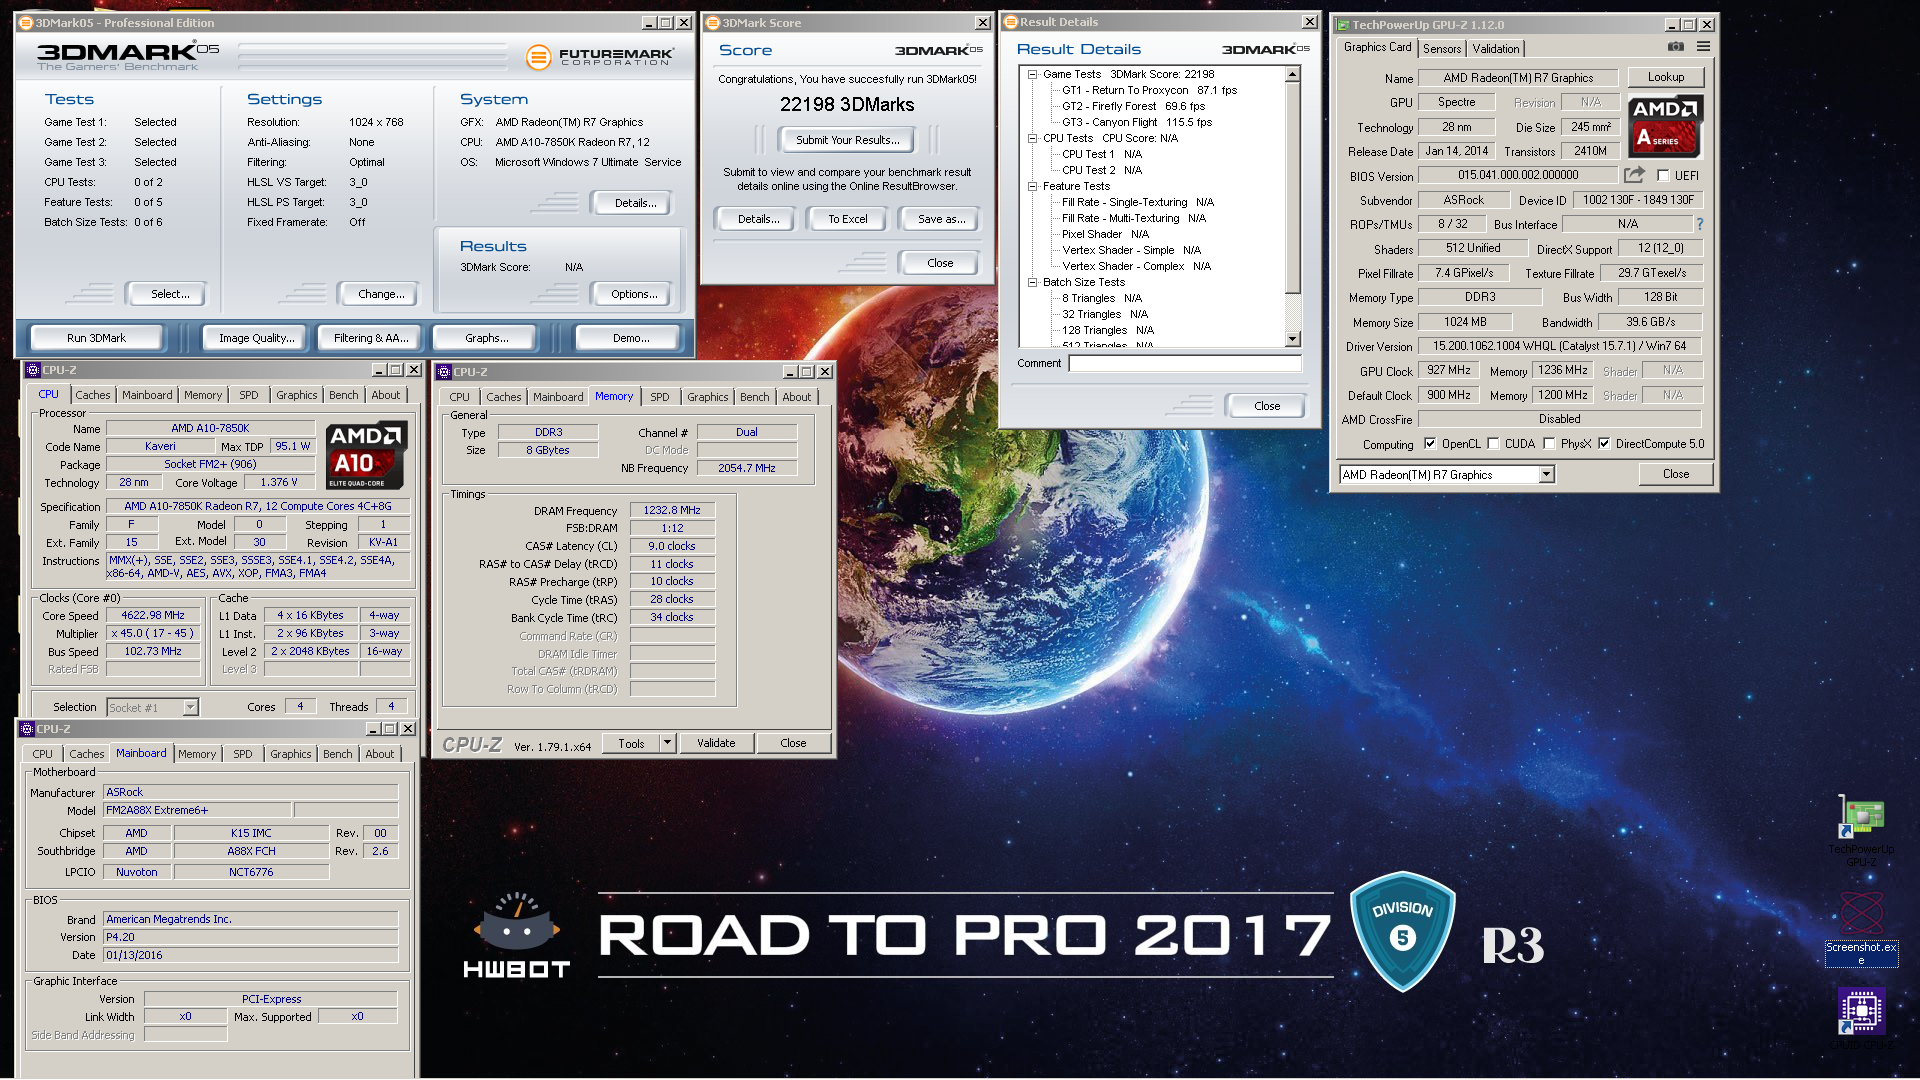This screenshot has height=1080, width=1920.
Task: Select Pixel Shader result row
Action: (1105, 234)
